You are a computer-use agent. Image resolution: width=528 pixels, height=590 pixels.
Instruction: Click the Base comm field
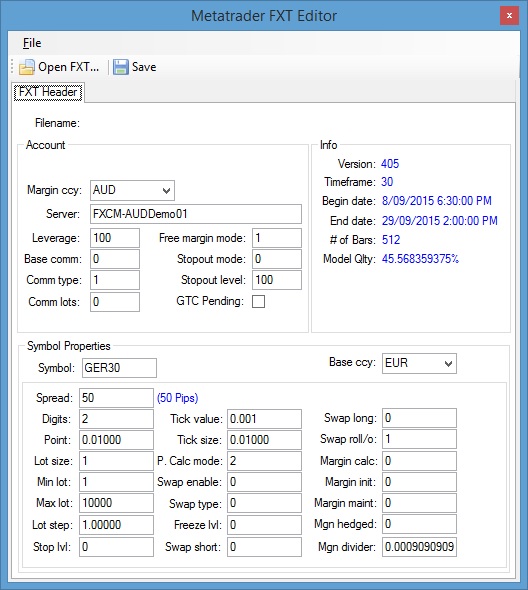[115, 259]
